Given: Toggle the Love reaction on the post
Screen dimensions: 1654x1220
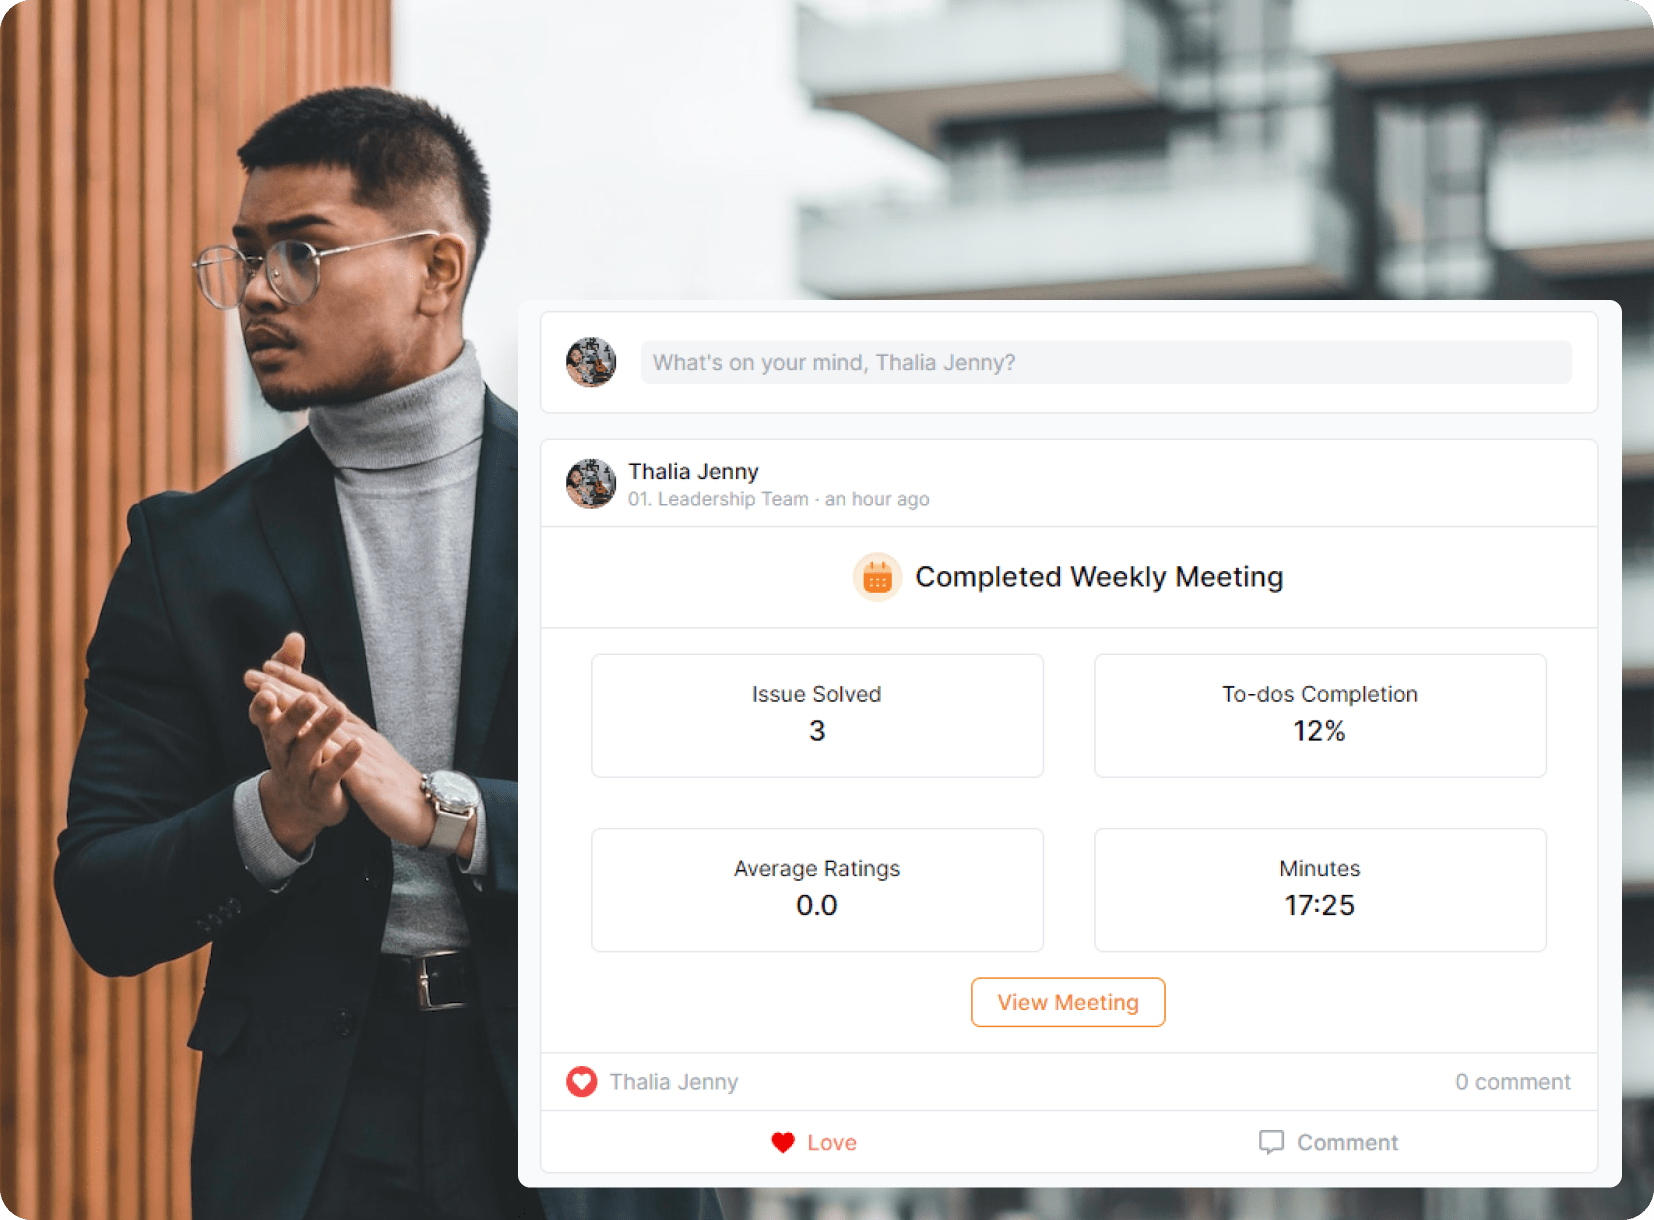Looking at the screenshot, I should tap(814, 1142).
